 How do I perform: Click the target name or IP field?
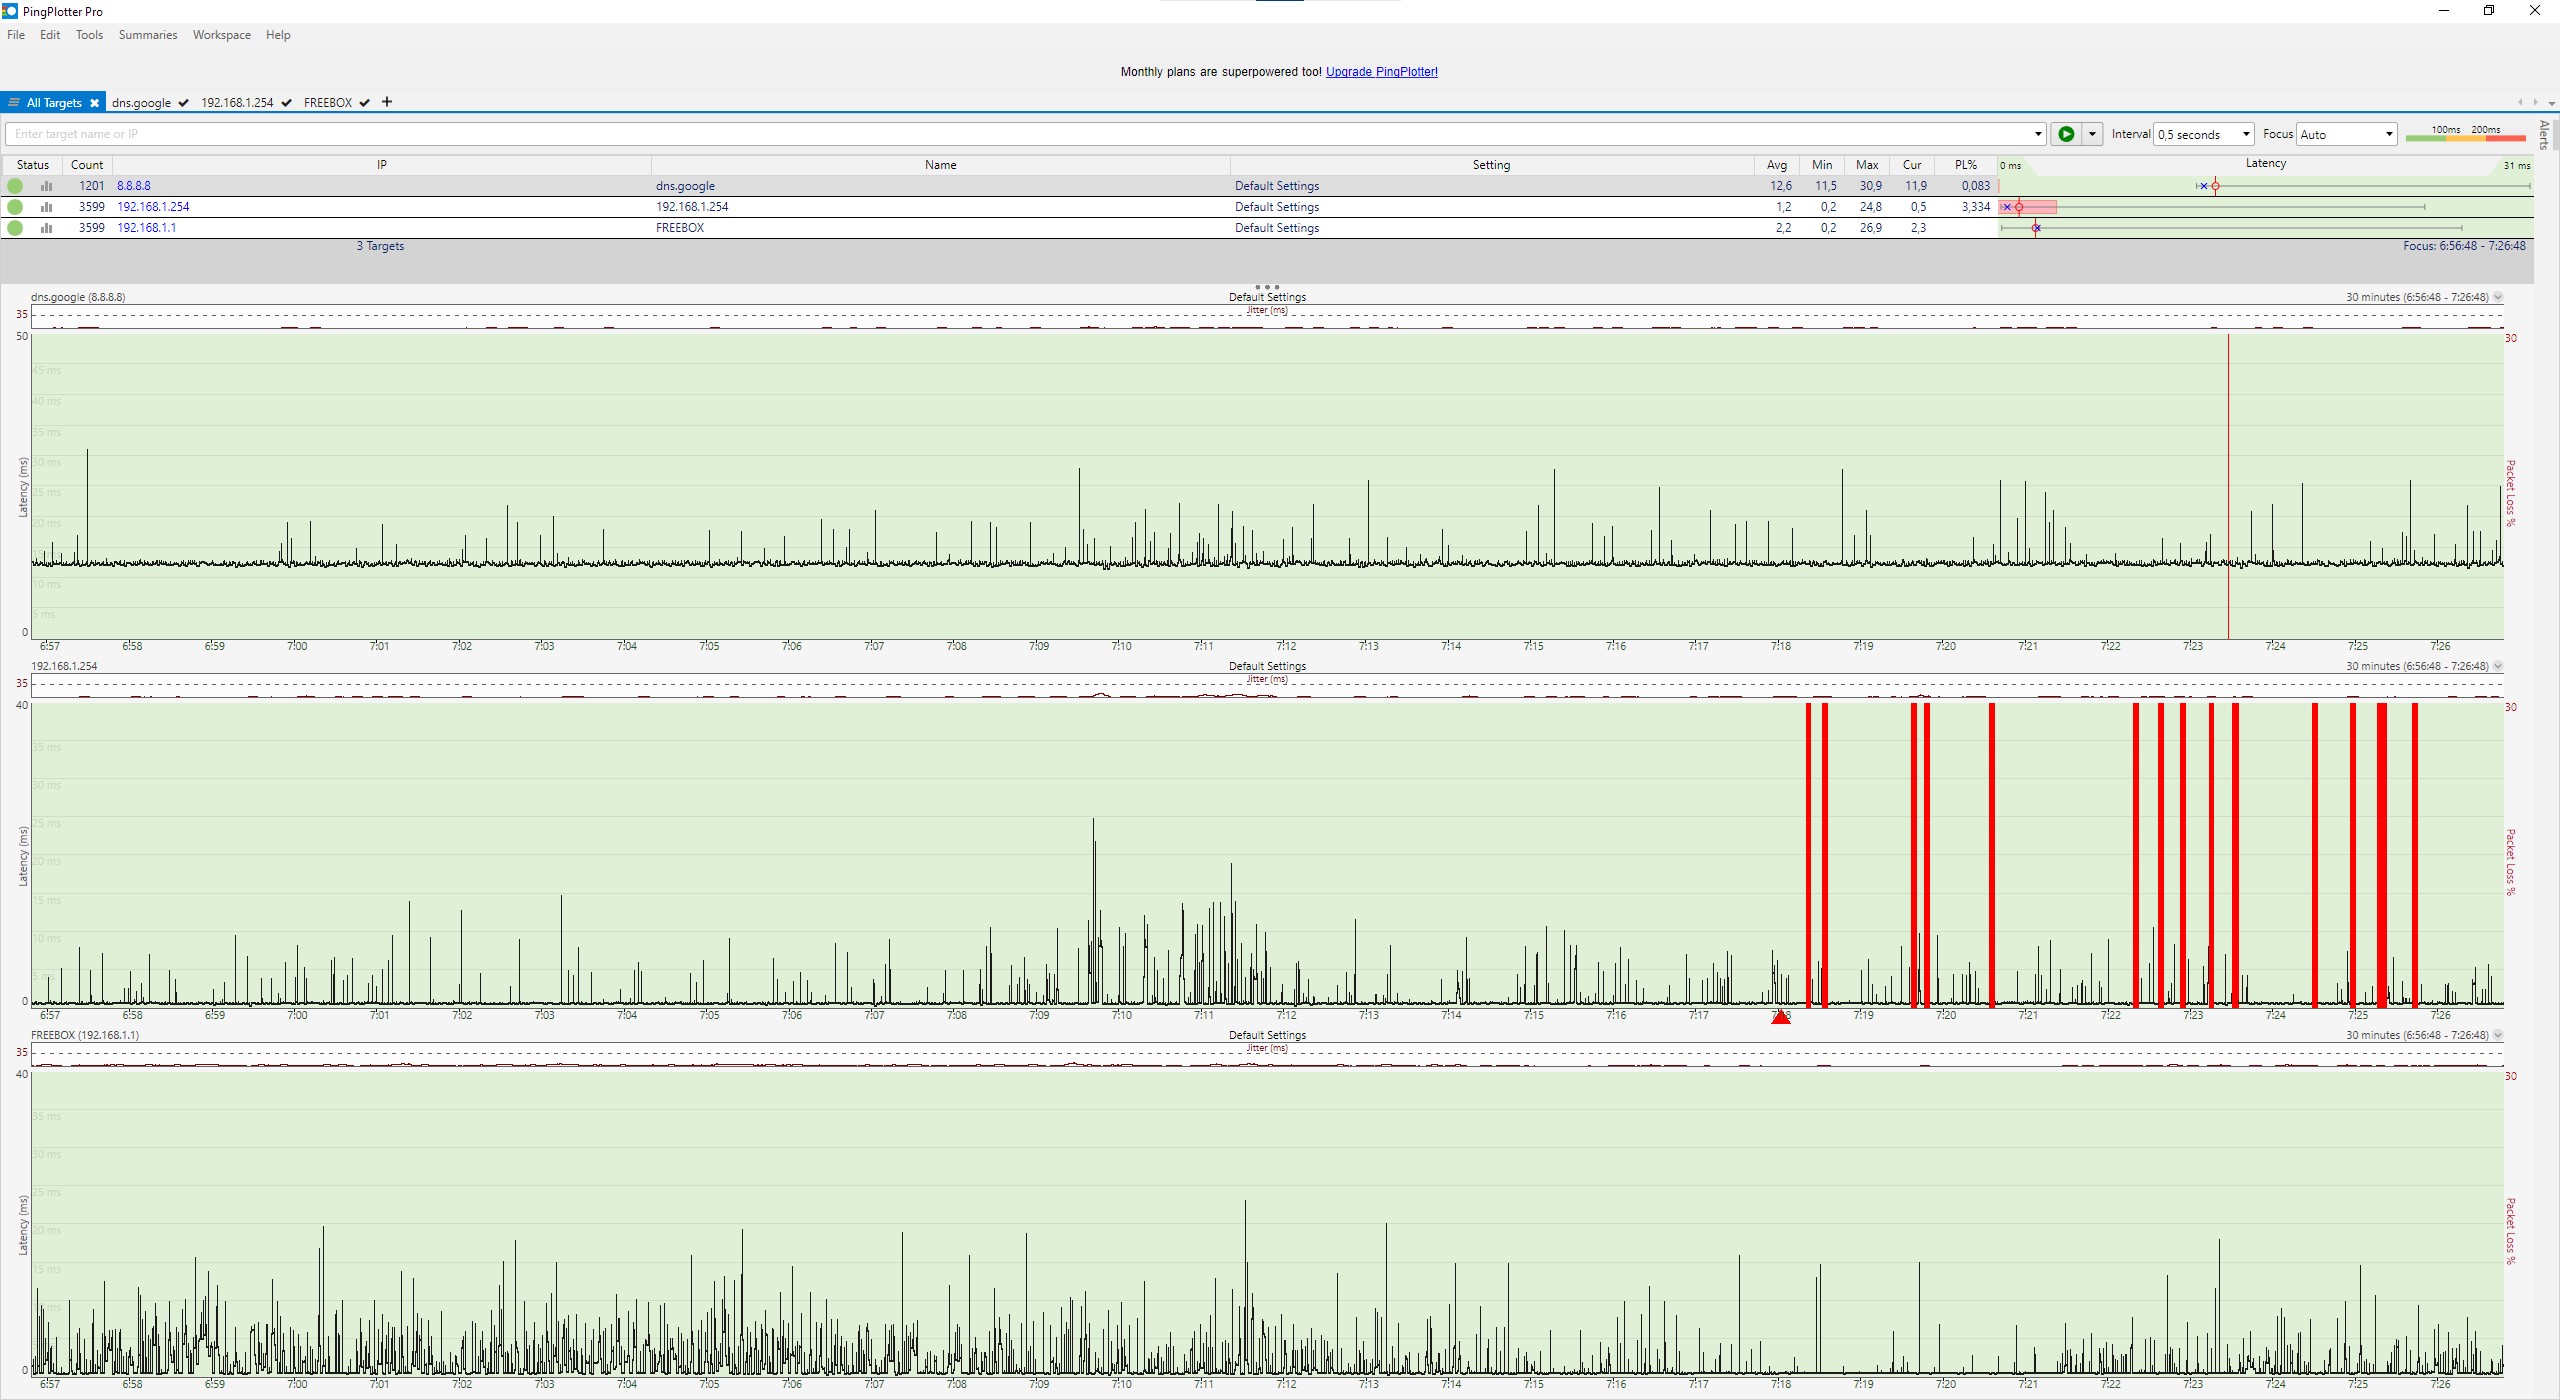(1020, 134)
